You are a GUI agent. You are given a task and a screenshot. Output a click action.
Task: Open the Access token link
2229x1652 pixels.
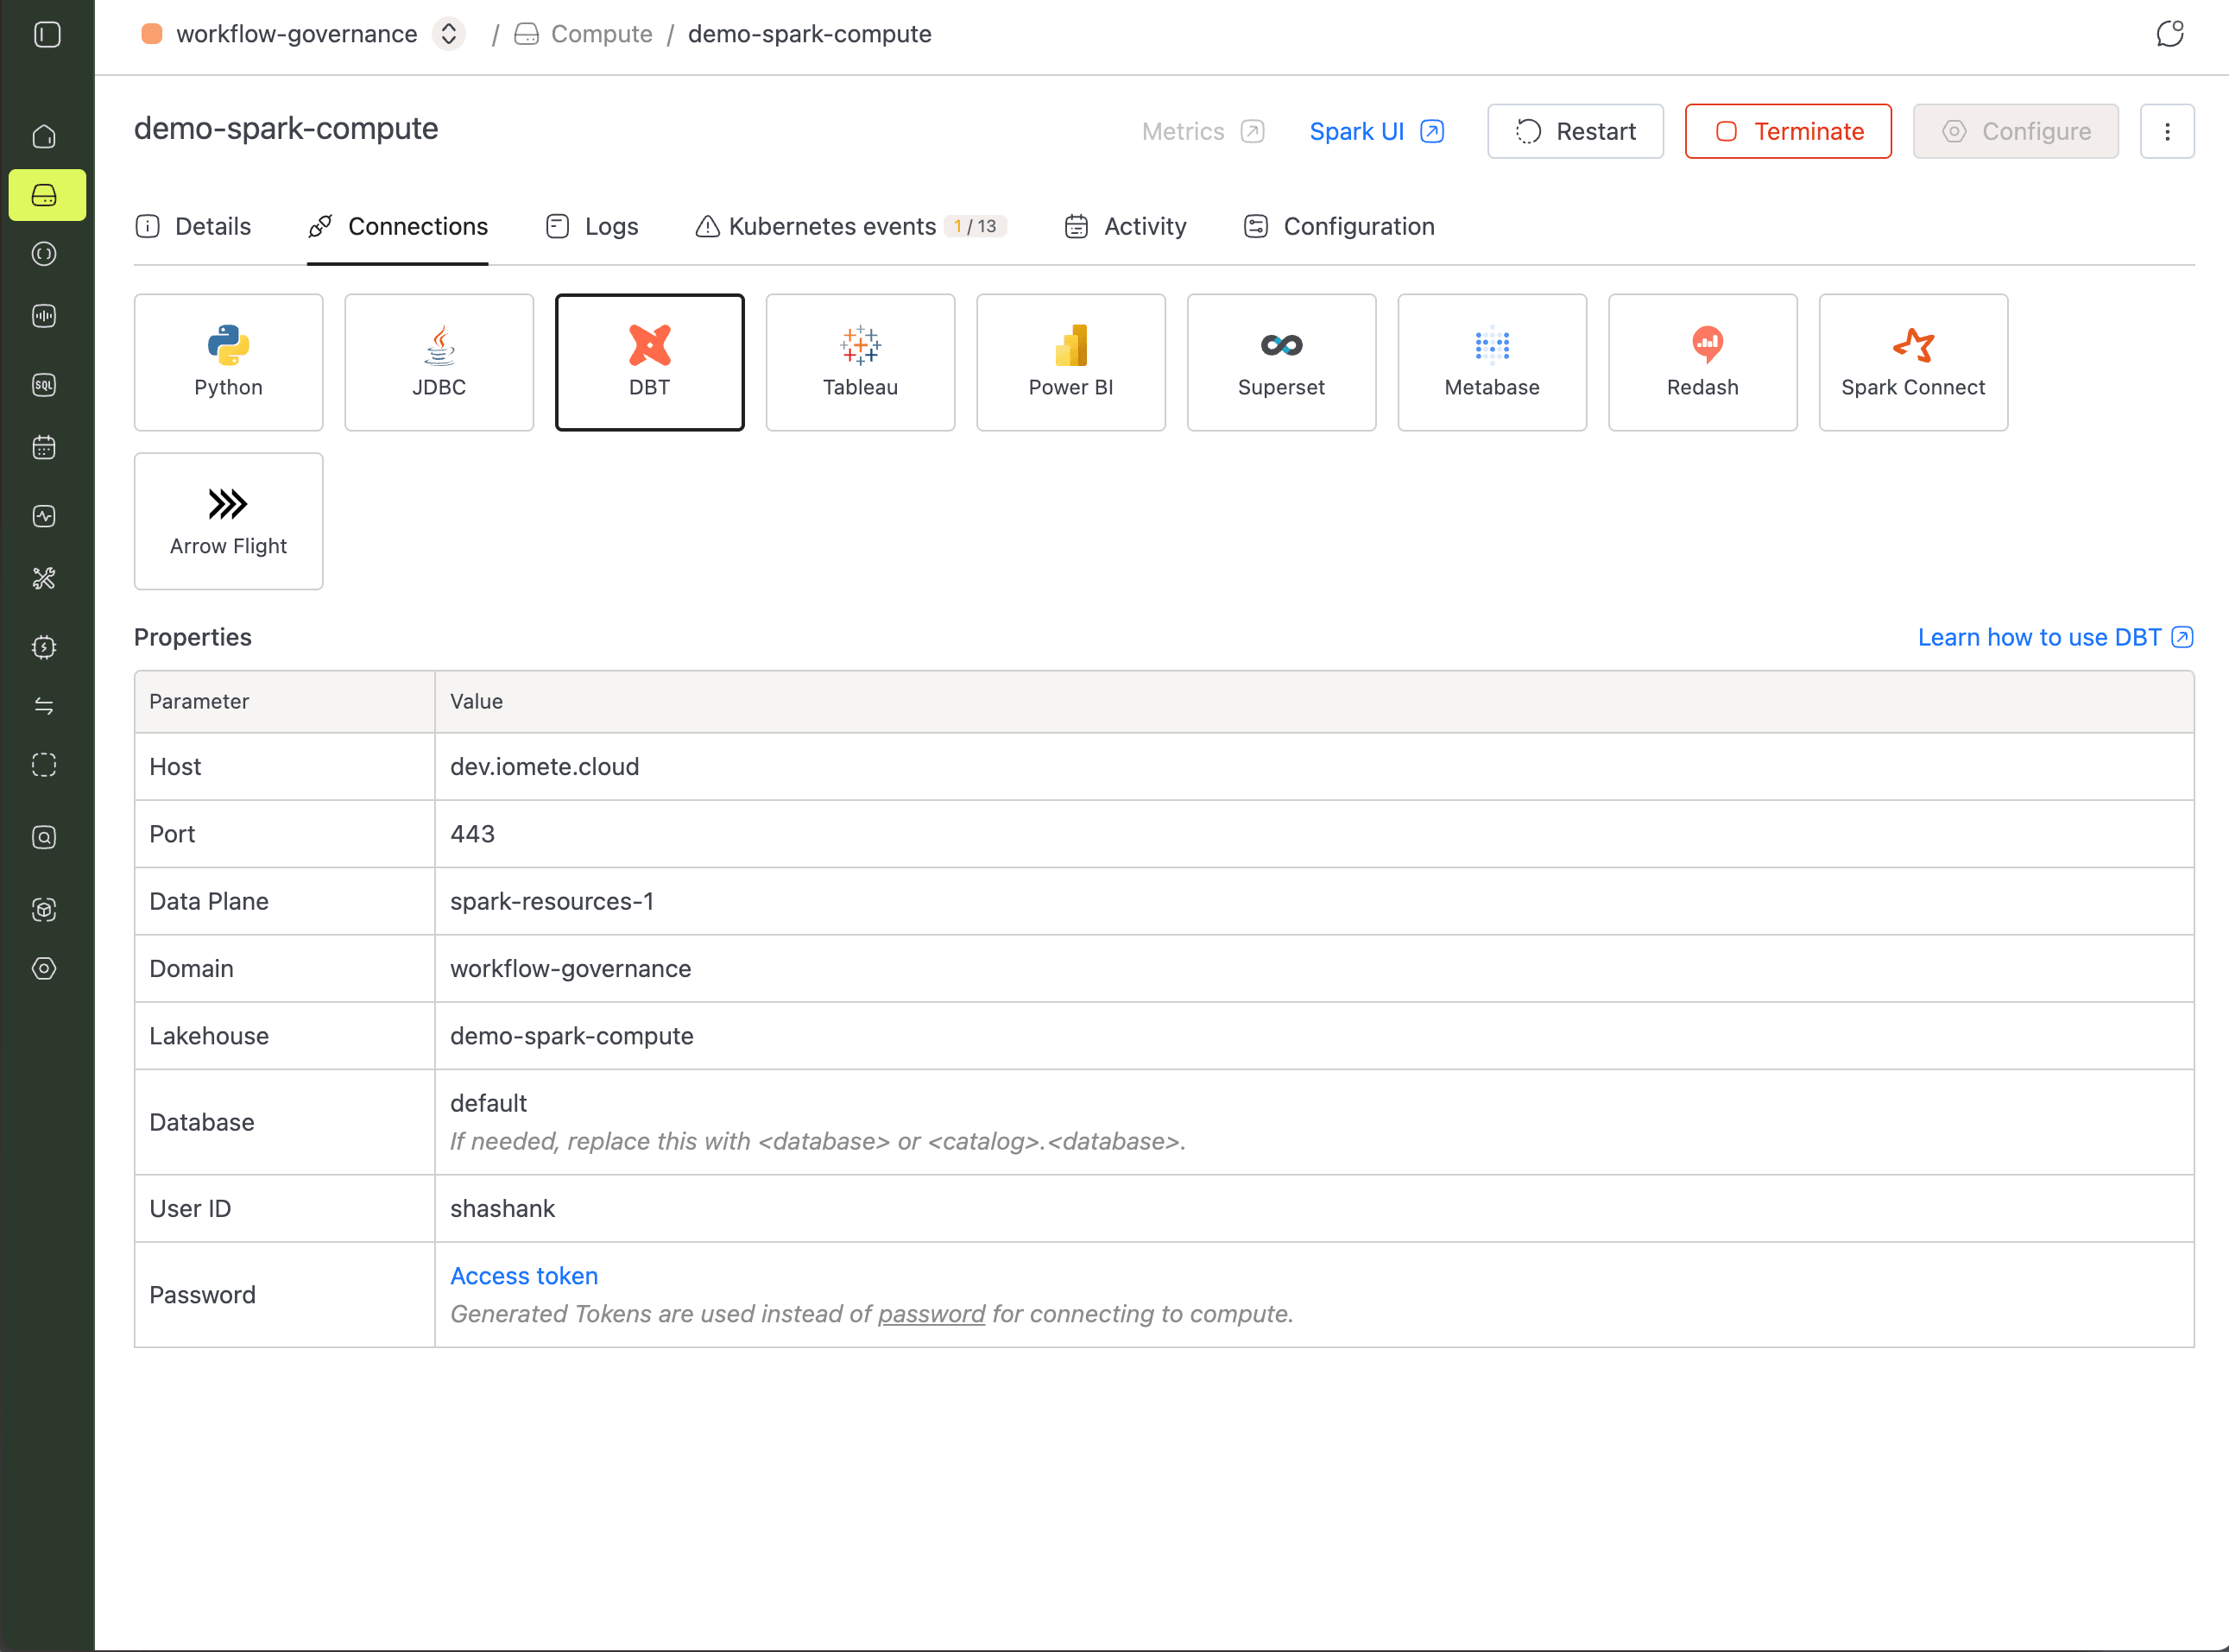(524, 1276)
